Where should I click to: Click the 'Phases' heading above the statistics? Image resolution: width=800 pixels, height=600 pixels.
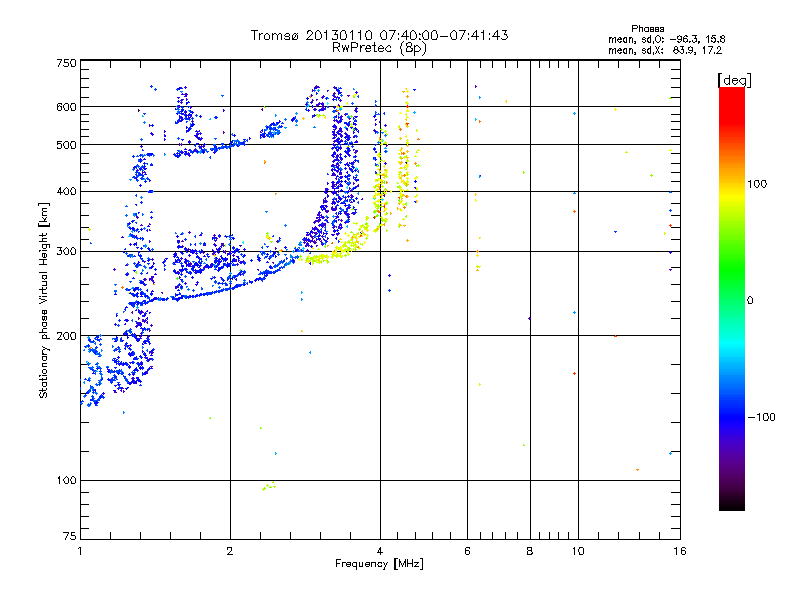point(647,29)
